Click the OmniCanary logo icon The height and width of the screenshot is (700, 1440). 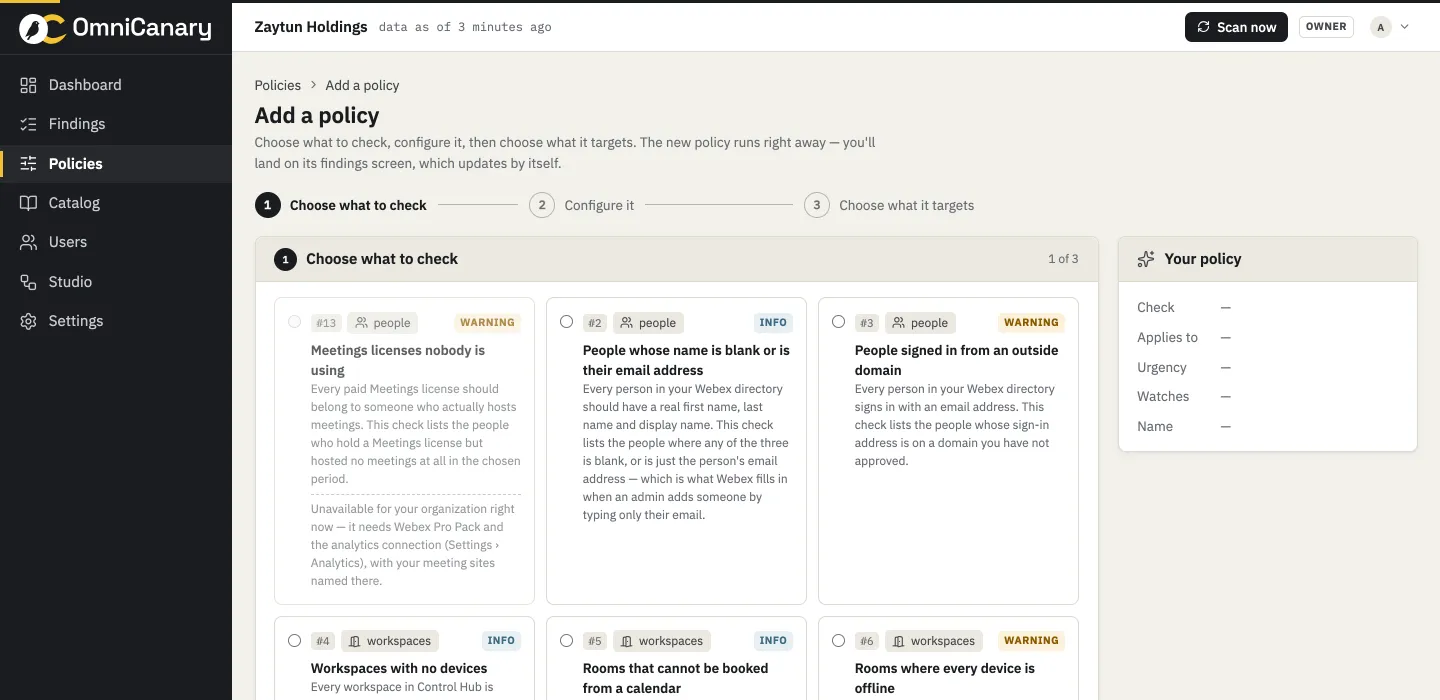coord(41,28)
